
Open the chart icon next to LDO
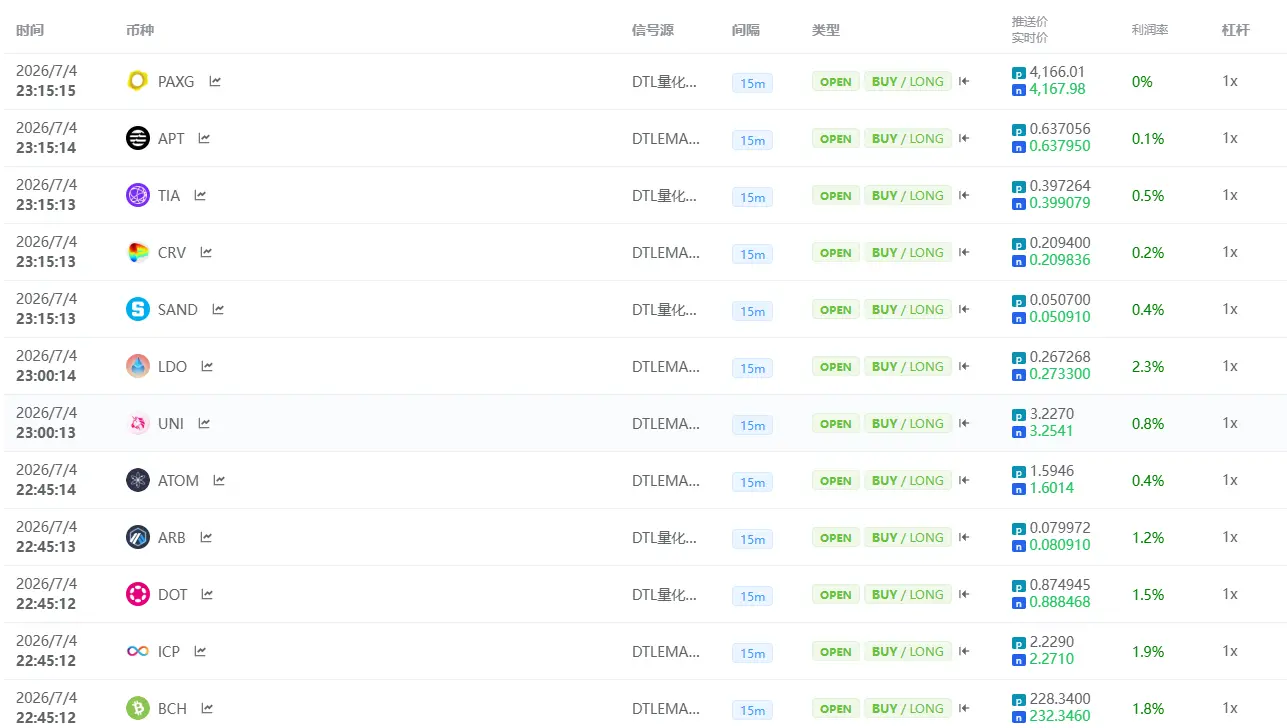(207, 366)
